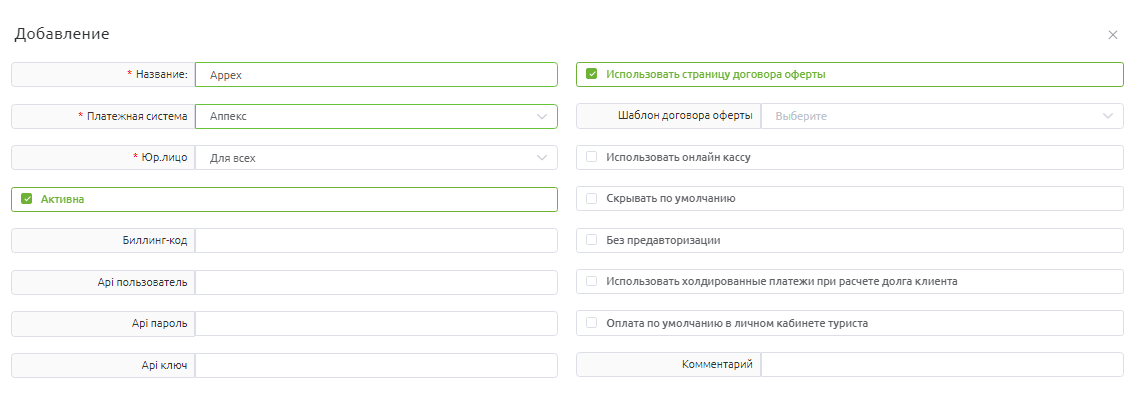Enable Без предавторизации checkbox
The width and height of the screenshot is (1133, 393).
coord(592,241)
